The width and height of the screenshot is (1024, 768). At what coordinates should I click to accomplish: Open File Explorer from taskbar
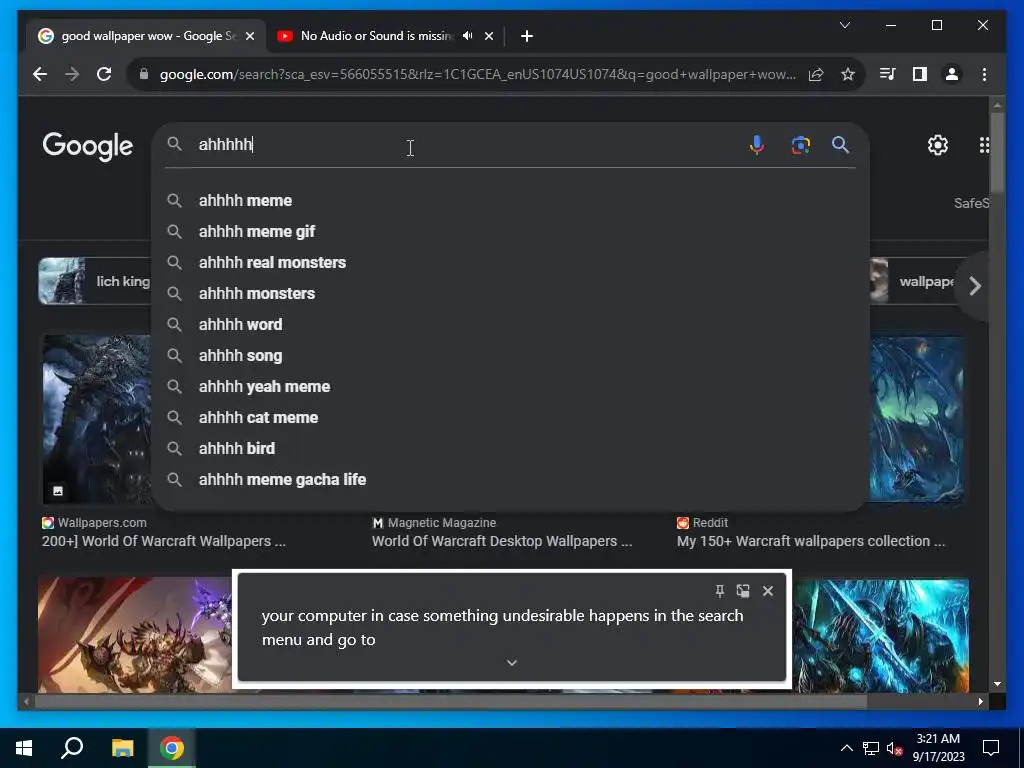122,748
